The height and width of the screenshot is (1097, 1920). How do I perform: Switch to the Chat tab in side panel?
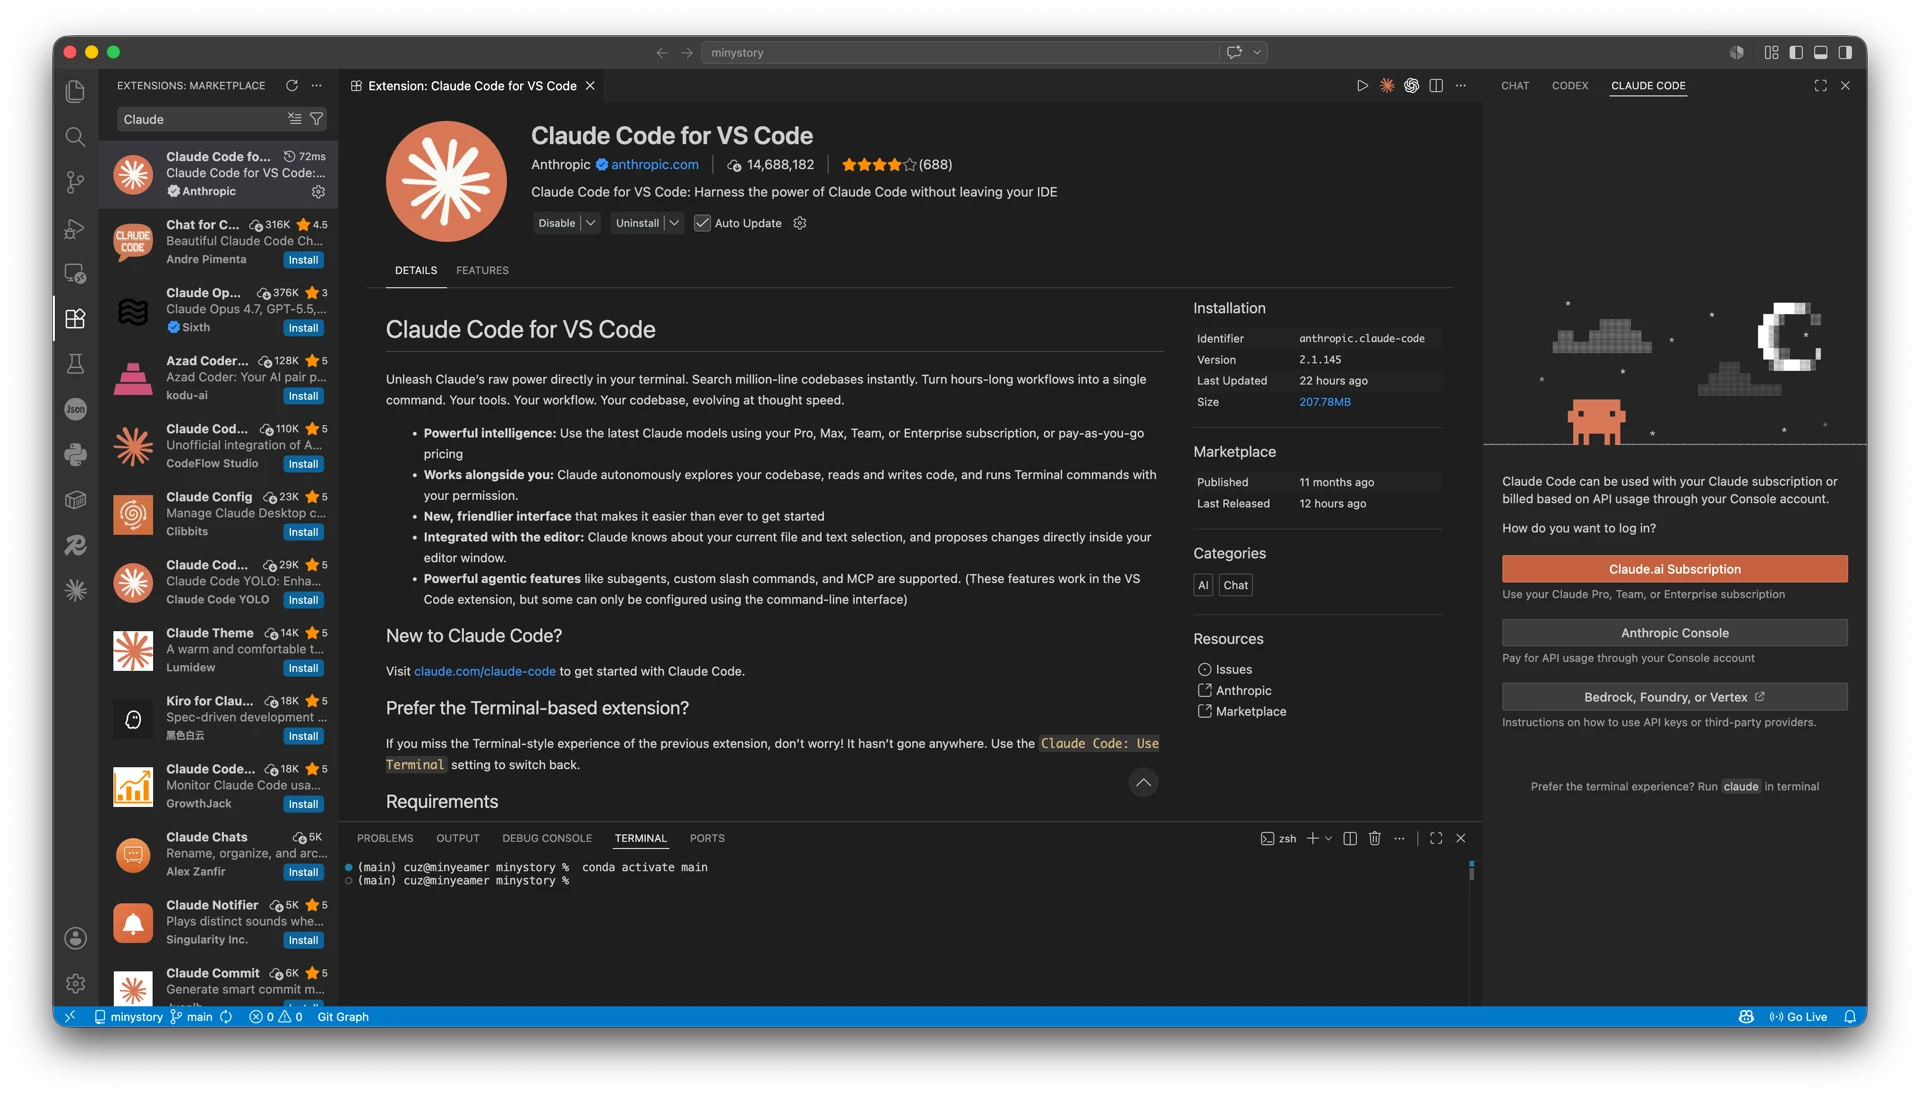[x=1515, y=86]
